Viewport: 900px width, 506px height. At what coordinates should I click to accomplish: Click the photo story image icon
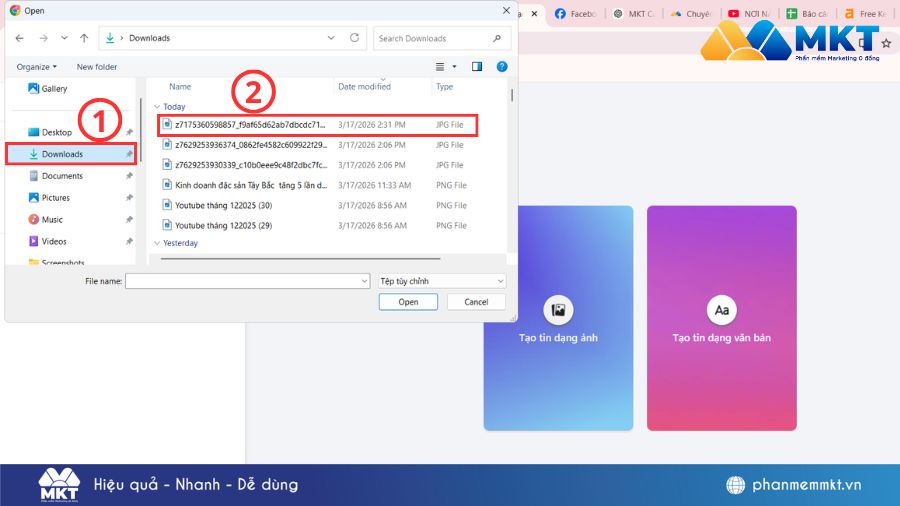(558, 310)
